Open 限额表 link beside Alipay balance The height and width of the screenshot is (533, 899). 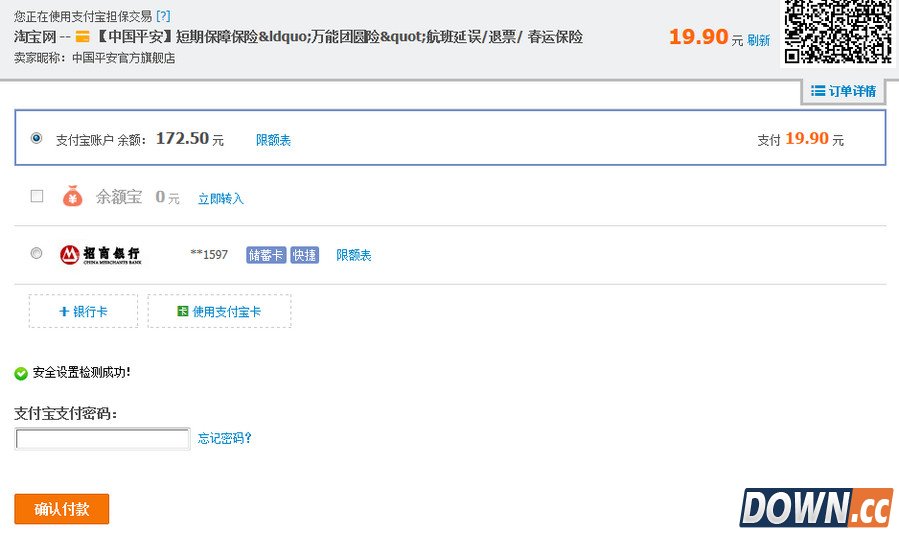click(x=273, y=141)
